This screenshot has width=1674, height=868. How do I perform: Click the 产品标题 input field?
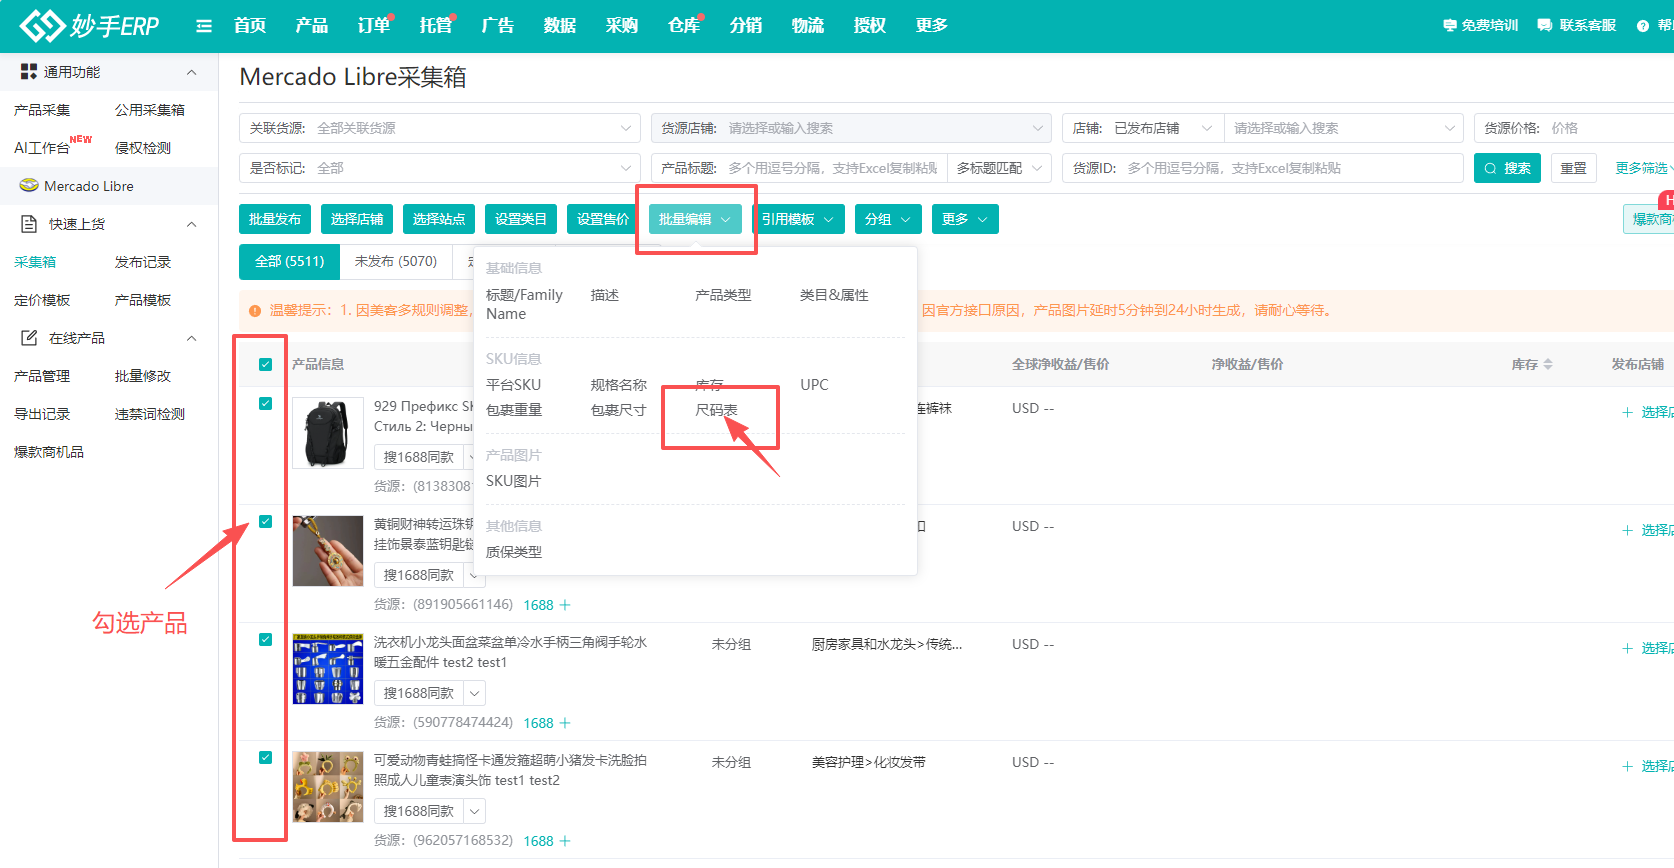point(832,168)
